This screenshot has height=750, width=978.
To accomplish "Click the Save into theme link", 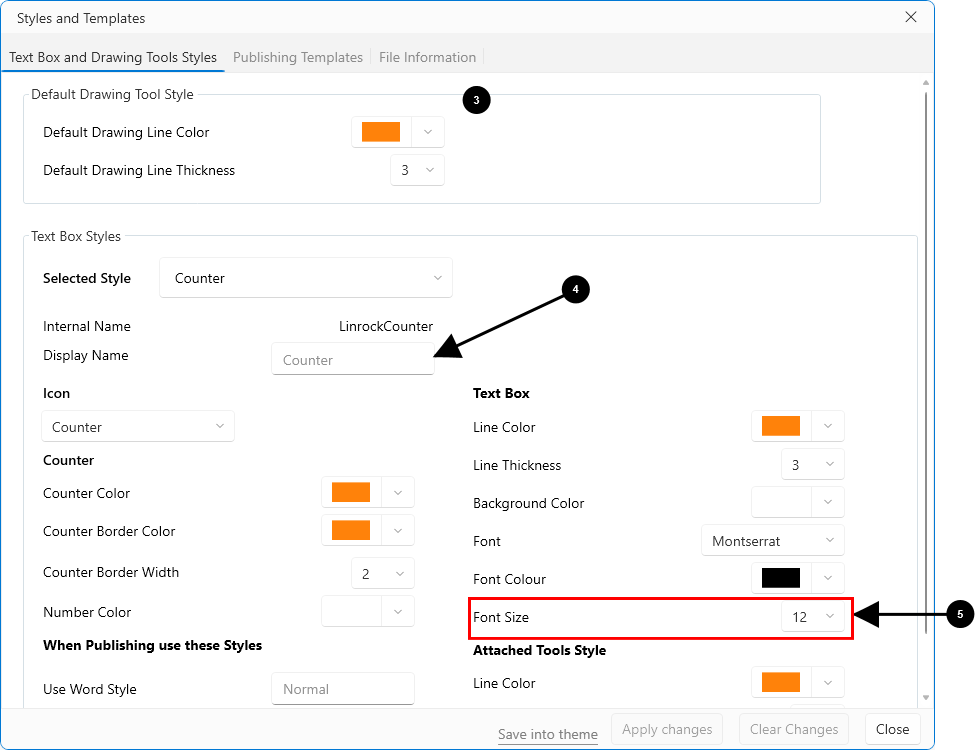I will (x=547, y=734).
